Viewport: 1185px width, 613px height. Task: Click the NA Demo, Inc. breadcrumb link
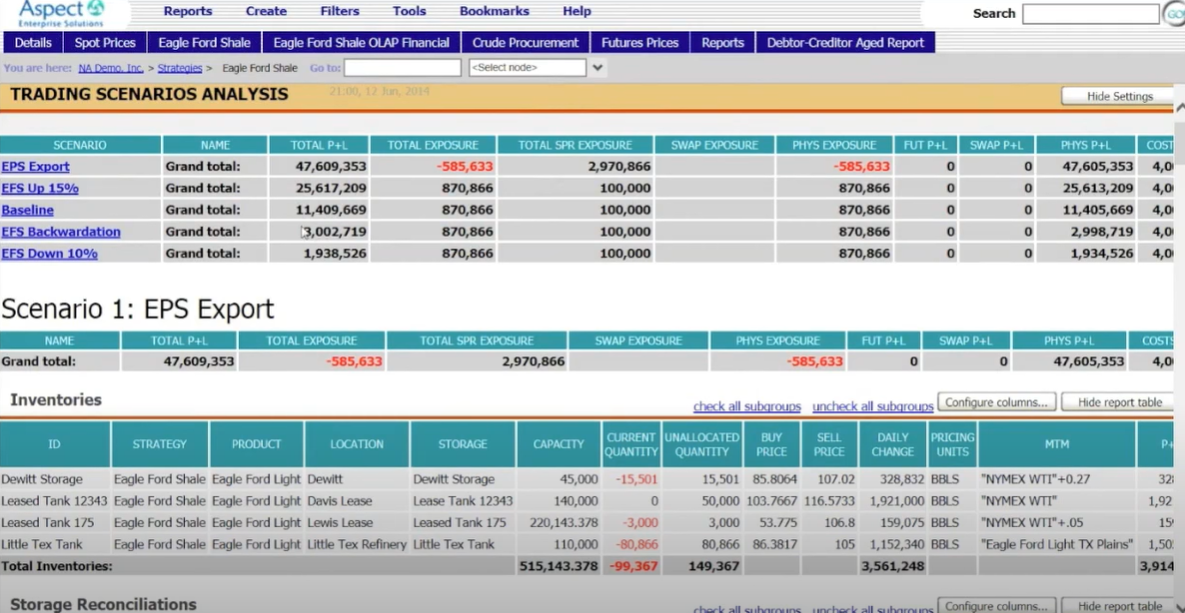109,68
